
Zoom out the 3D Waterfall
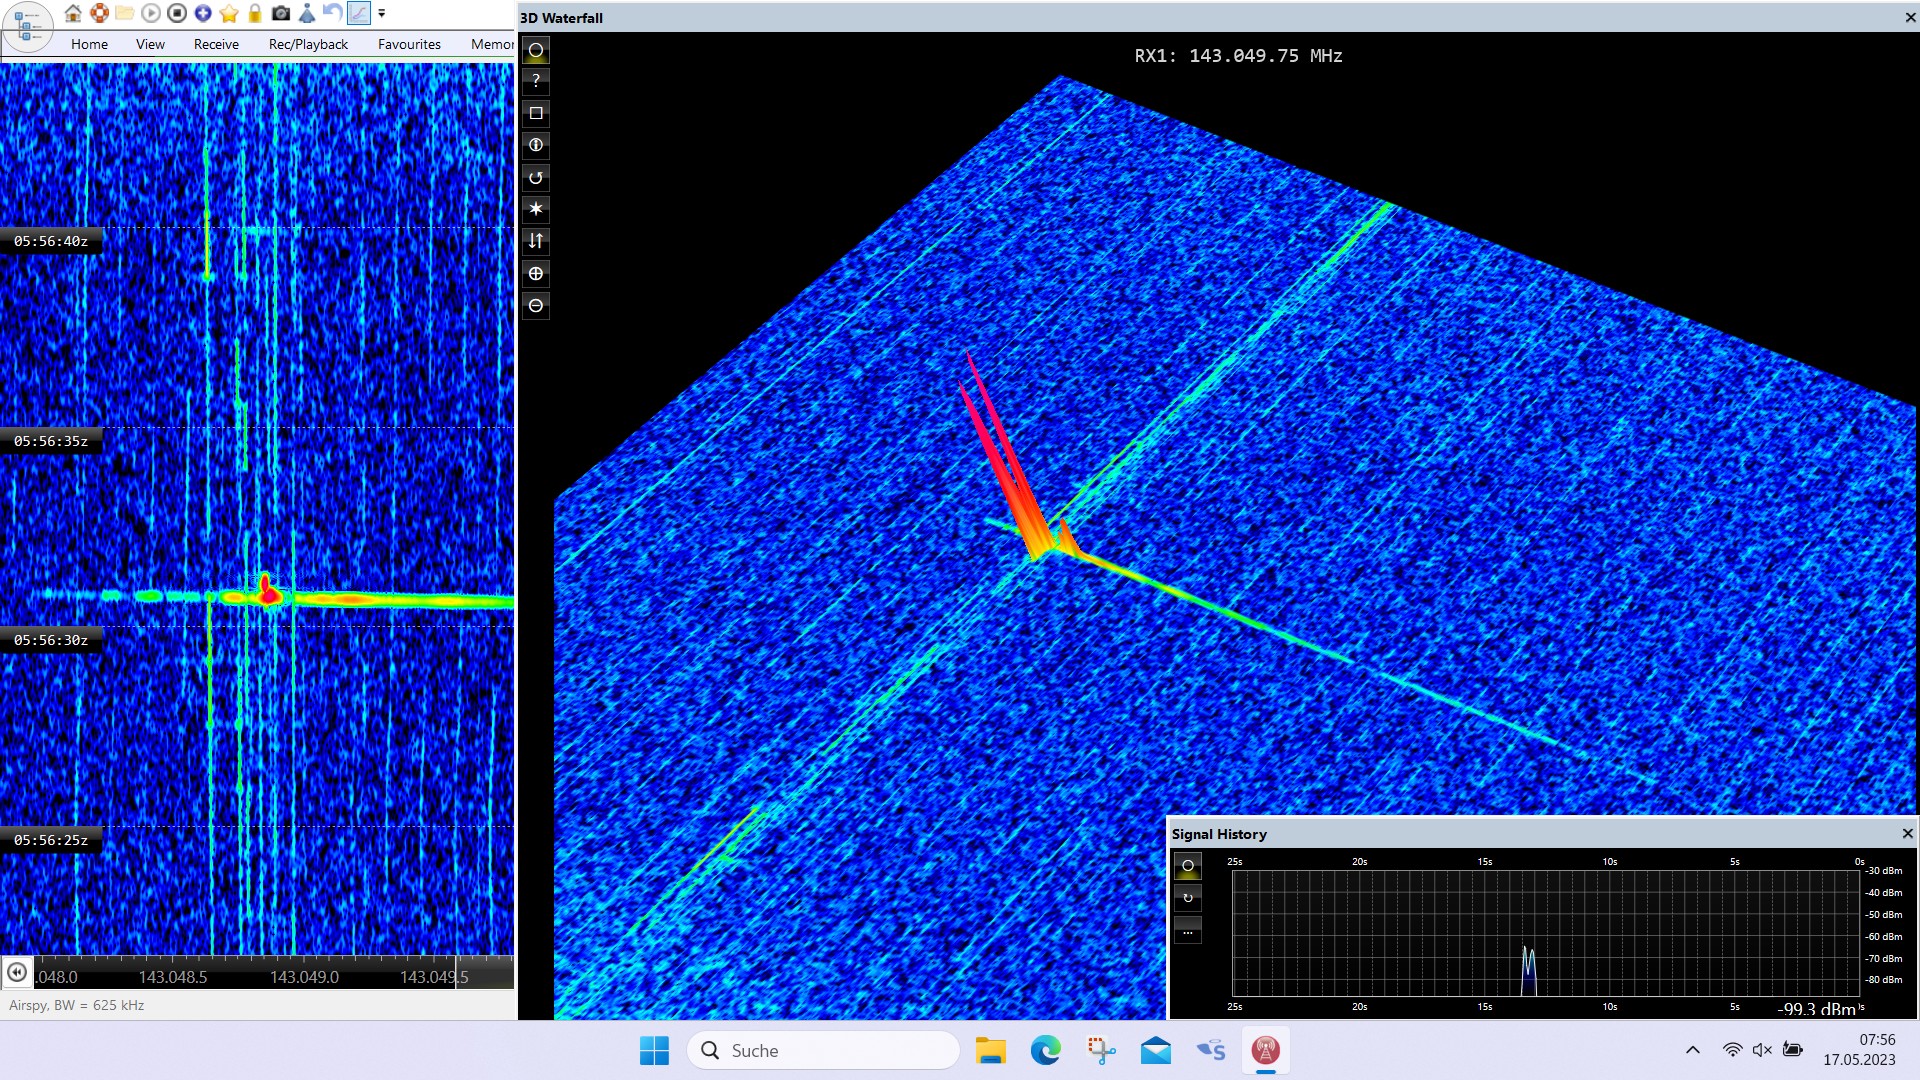click(536, 305)
